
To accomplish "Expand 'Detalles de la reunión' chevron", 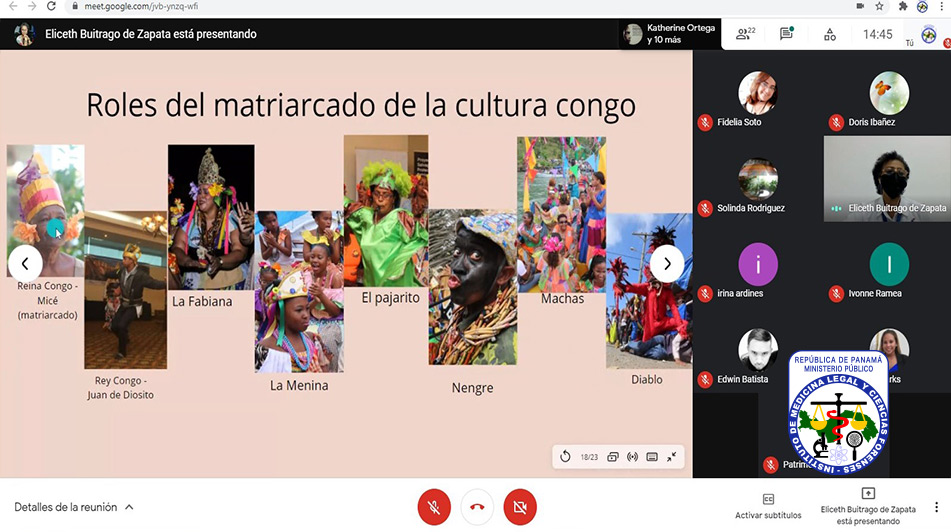I will (x=129, y=507).
